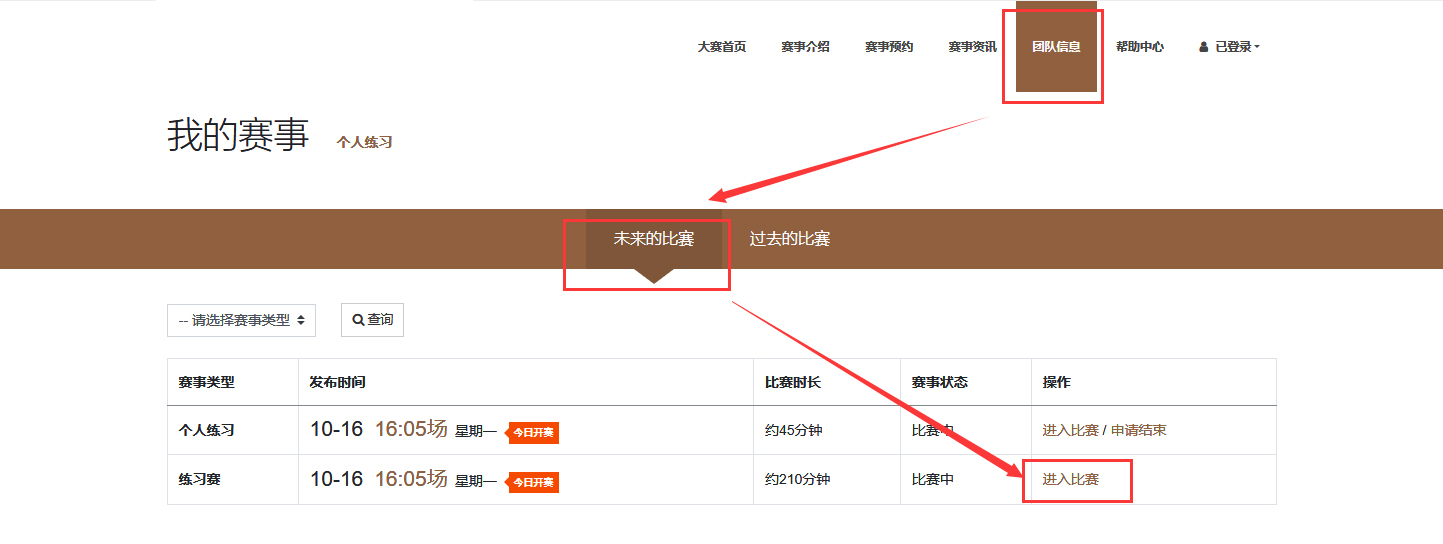The height and width of the screenshot is (544, 1443).
Task: Open 赛事资讯 navigation item
Action: point(972,47)
